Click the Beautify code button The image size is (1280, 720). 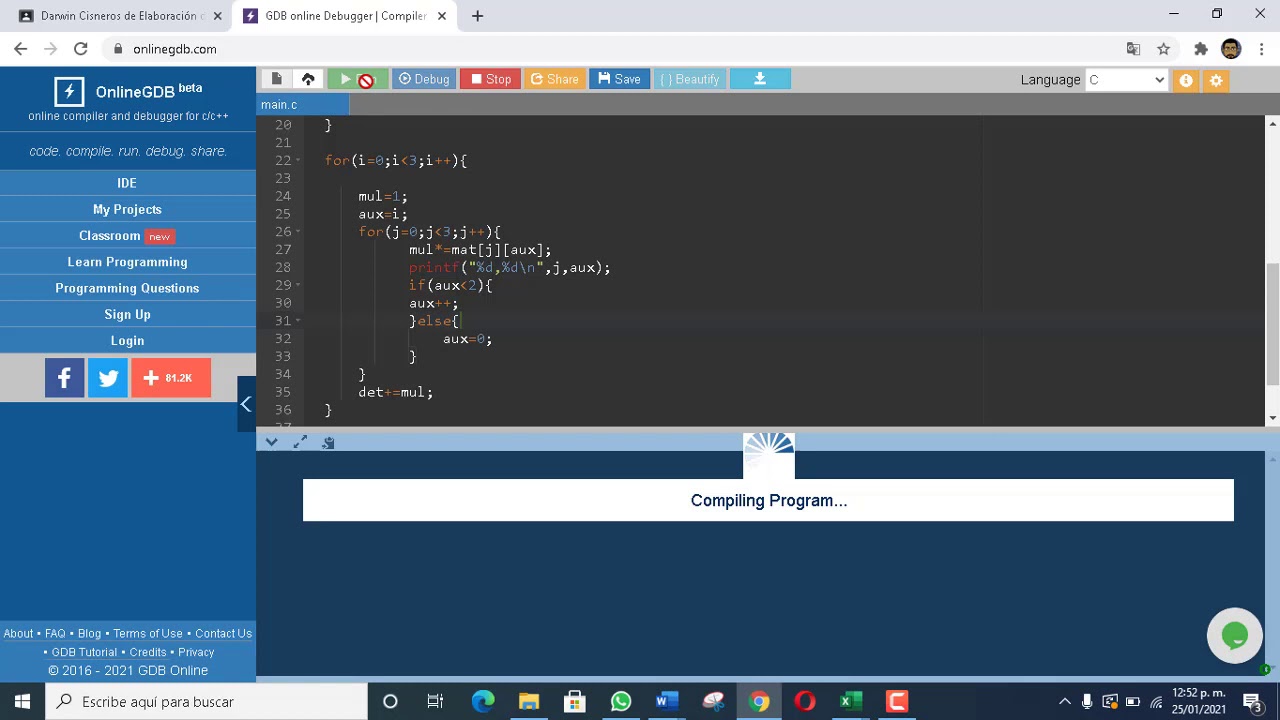(690, 79)
